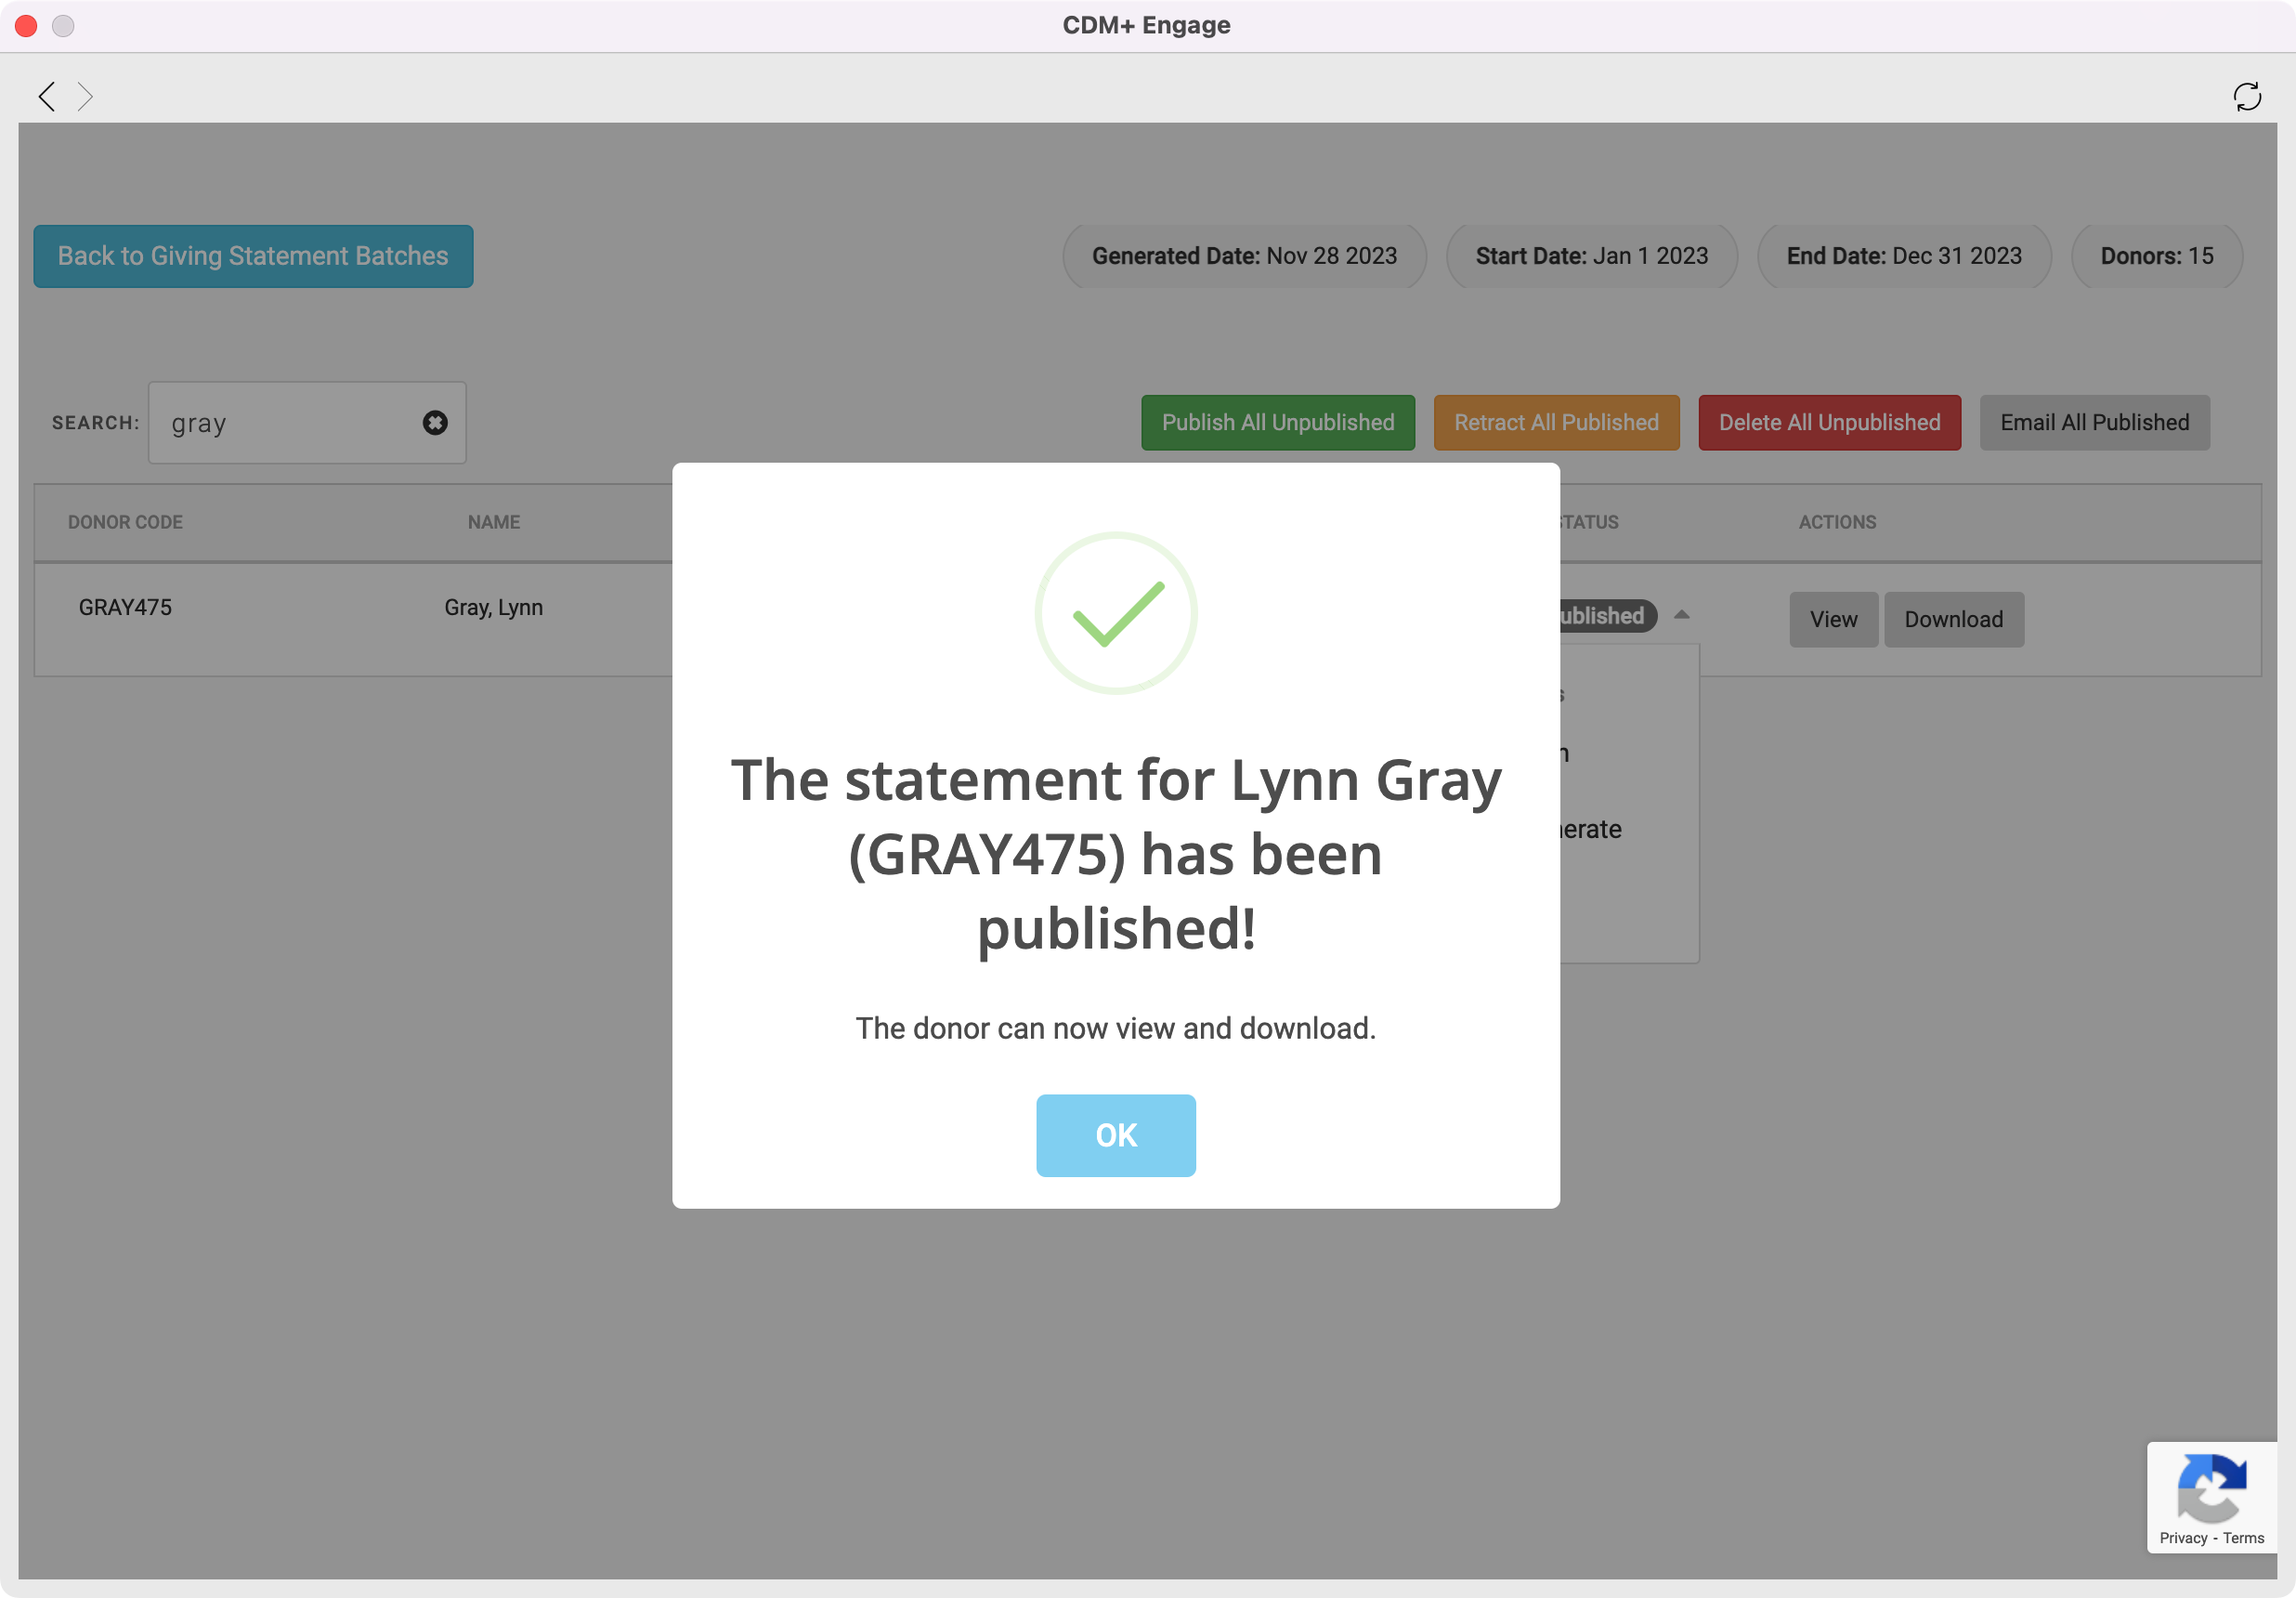Viewport: 2296px width, 1598px height.
Task: Click the forward navigation arrow icon
Action: (85, 96)
